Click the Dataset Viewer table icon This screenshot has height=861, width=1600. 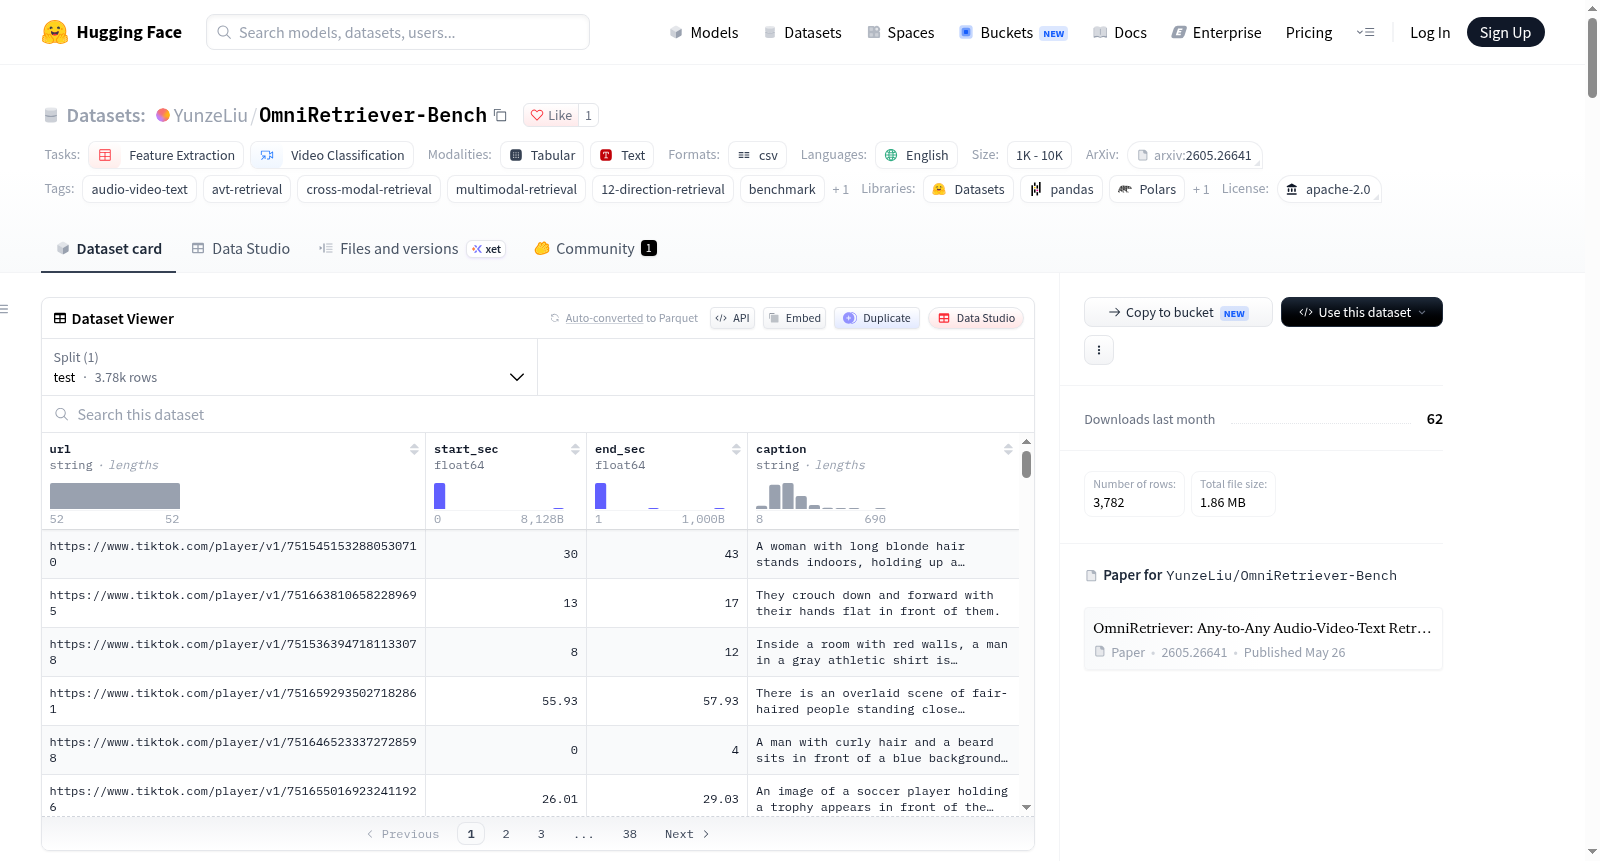(x=60, y=318)
